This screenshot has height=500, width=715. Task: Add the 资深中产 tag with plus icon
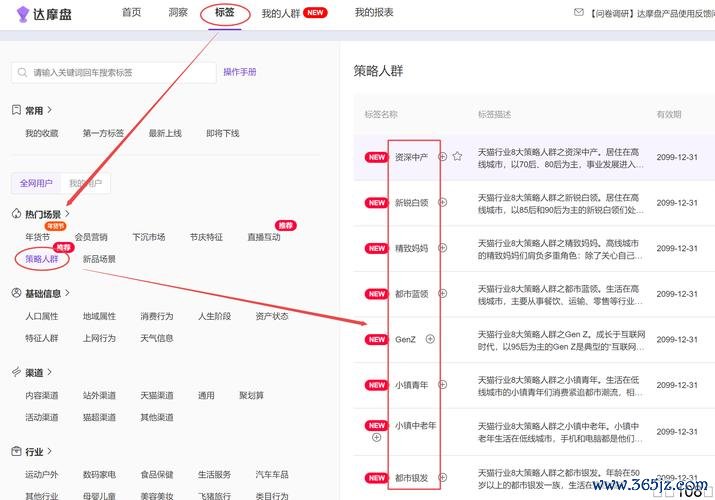(x=442, y=157)
